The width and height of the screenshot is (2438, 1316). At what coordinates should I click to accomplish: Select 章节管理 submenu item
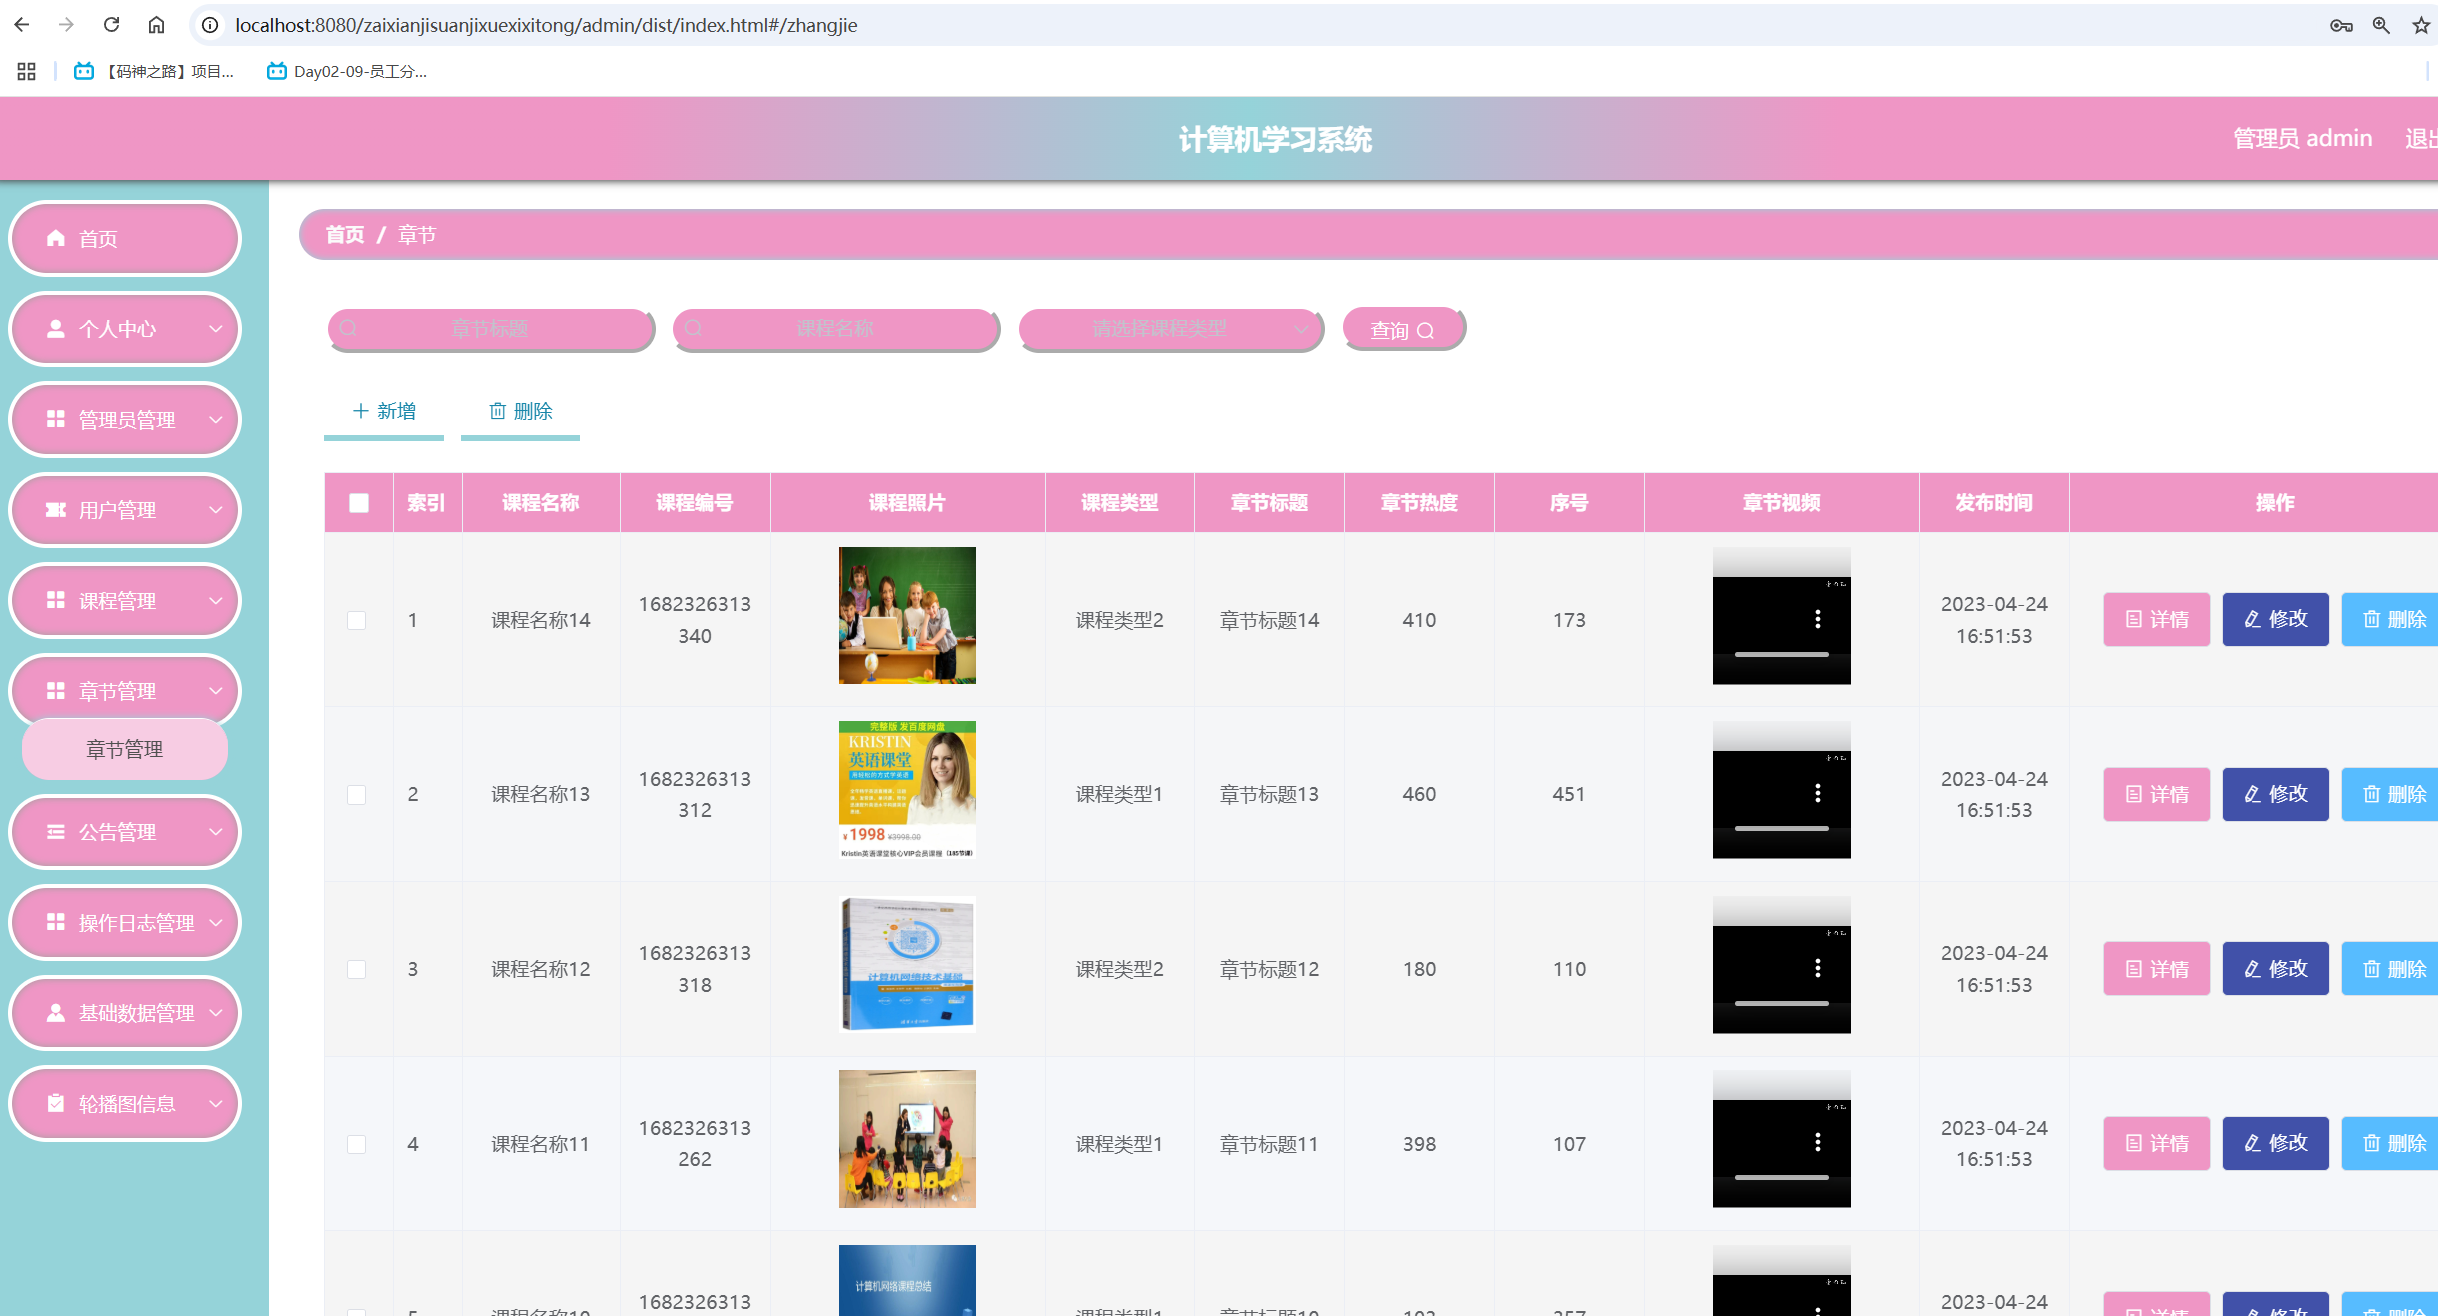point(125,749)
